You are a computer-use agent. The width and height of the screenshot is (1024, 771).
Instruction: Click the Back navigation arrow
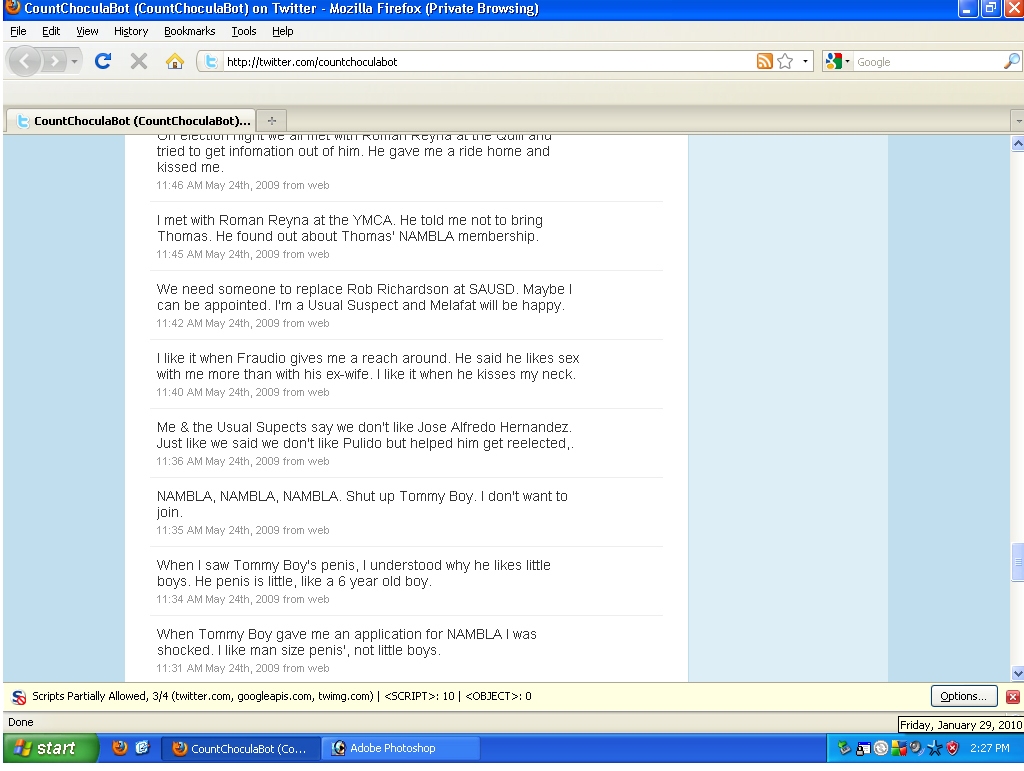[26, 62]
